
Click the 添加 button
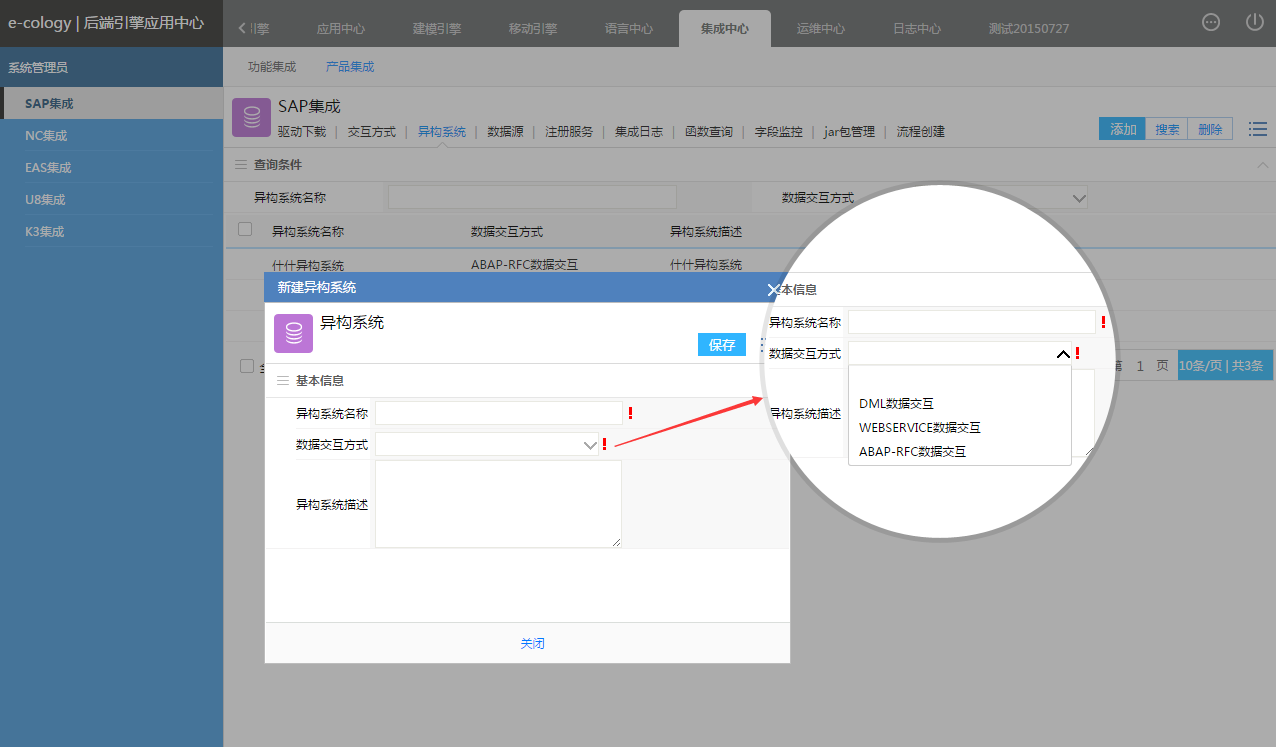1123,129
